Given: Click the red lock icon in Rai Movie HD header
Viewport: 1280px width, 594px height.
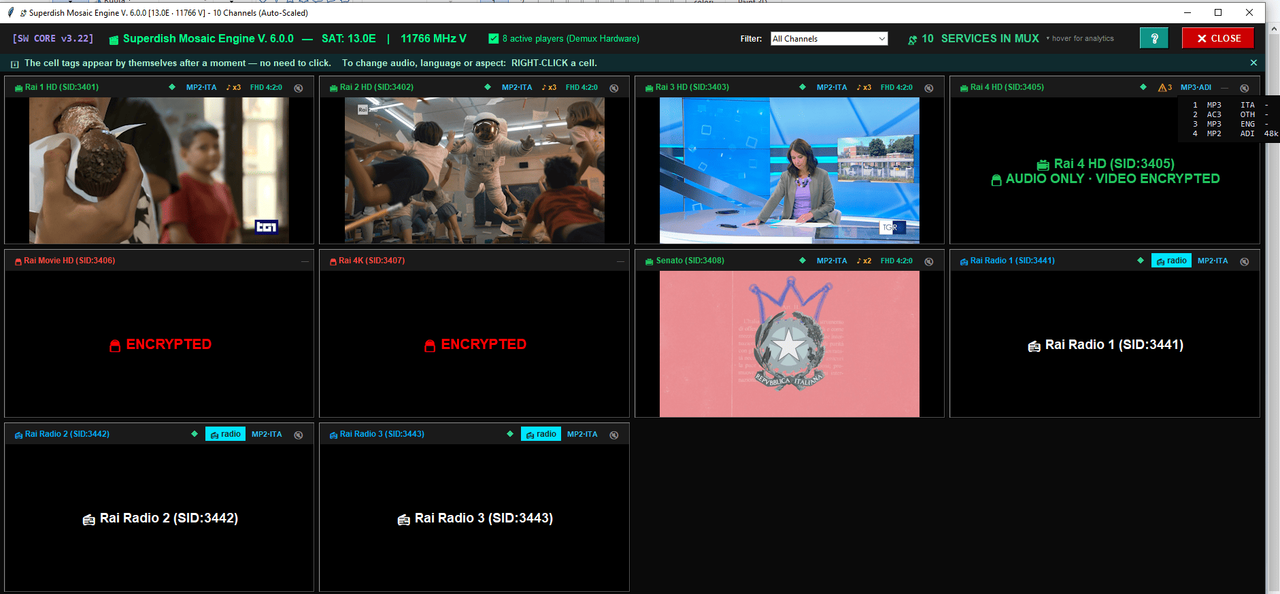Looking at the screenshot, I should click(x=17, y=261).
